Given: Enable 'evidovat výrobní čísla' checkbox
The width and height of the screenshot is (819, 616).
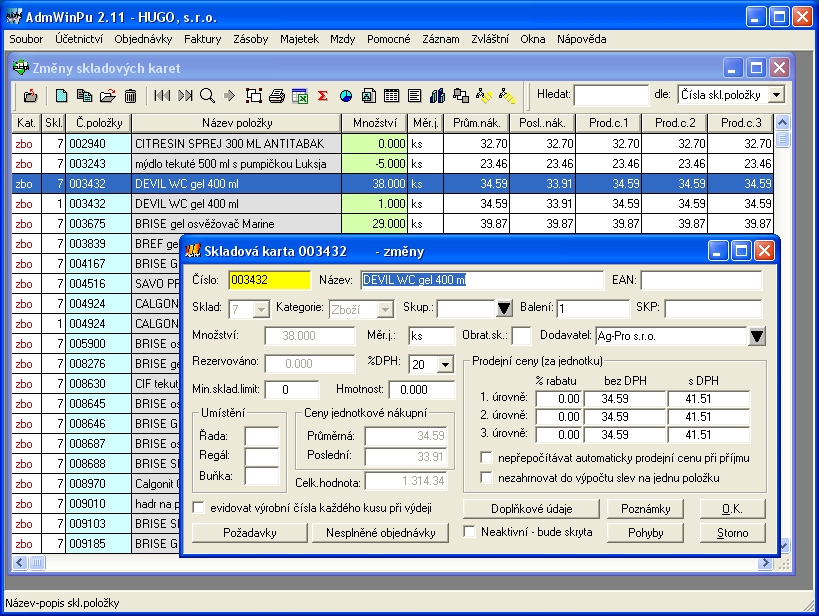Looking at the screenshot, I should point(200,508).
